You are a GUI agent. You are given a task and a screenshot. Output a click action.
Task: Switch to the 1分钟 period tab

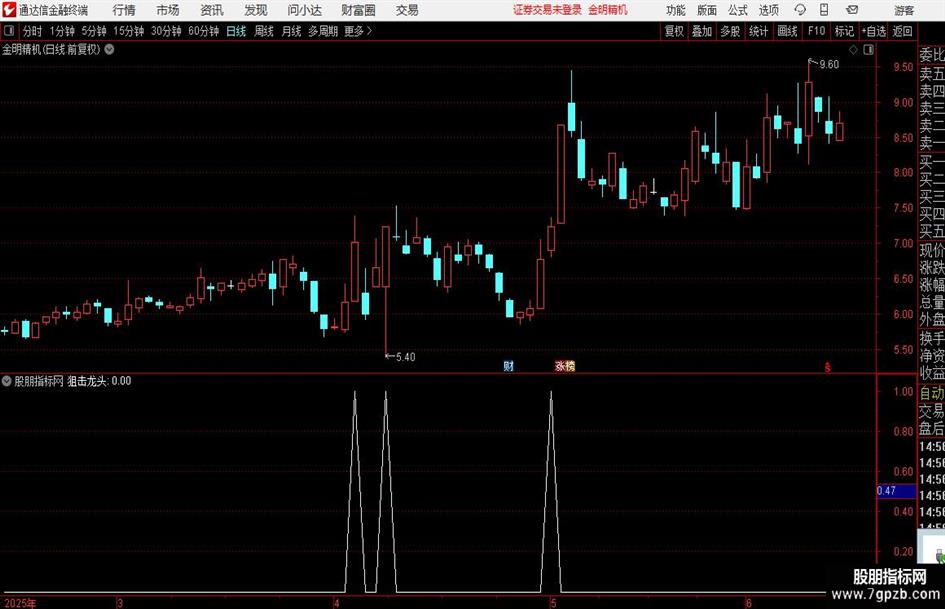(x=62, y=31)
